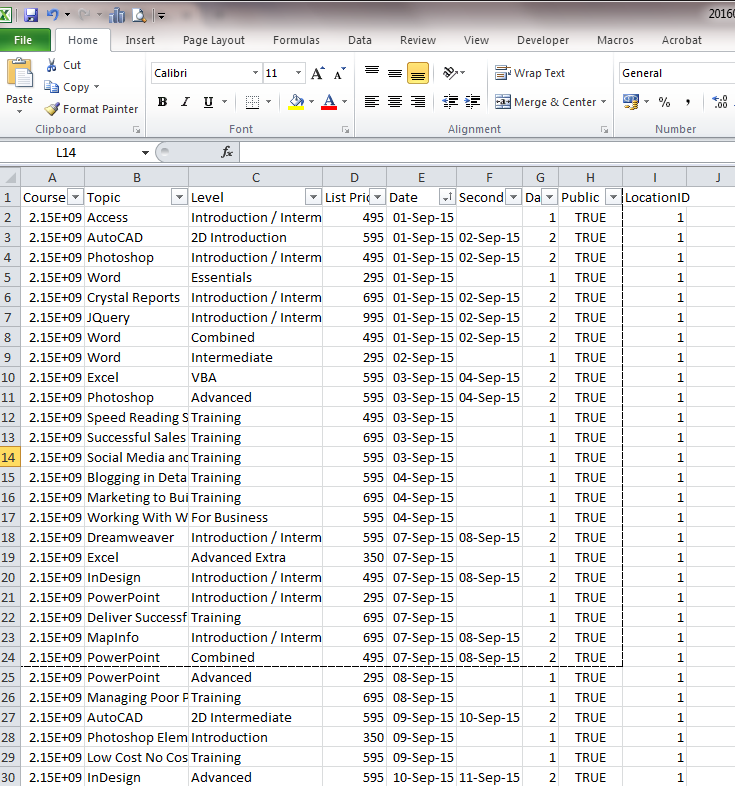
Task: Open the File tab
Action: click(x=23, y=40)
